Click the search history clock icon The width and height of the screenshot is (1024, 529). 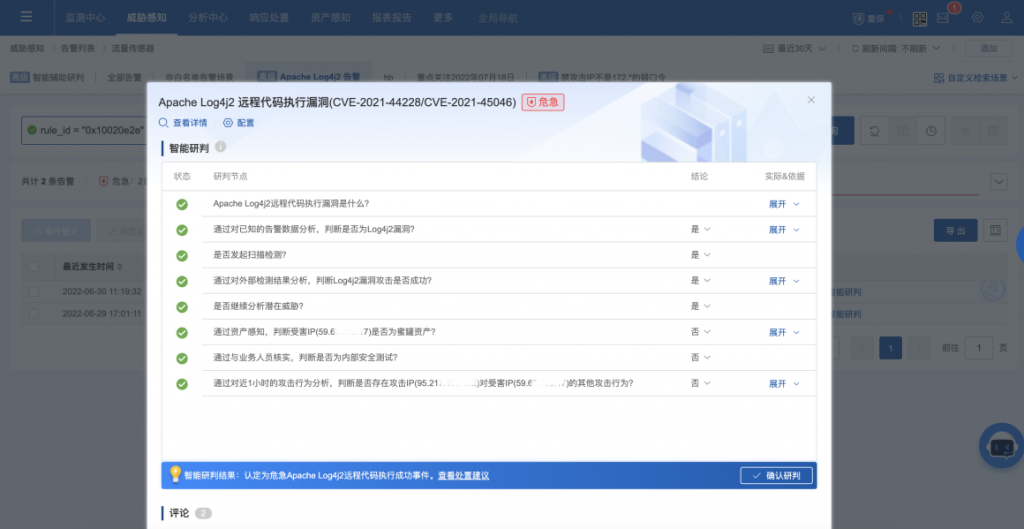pyautogui.click(x=931, y=131)
